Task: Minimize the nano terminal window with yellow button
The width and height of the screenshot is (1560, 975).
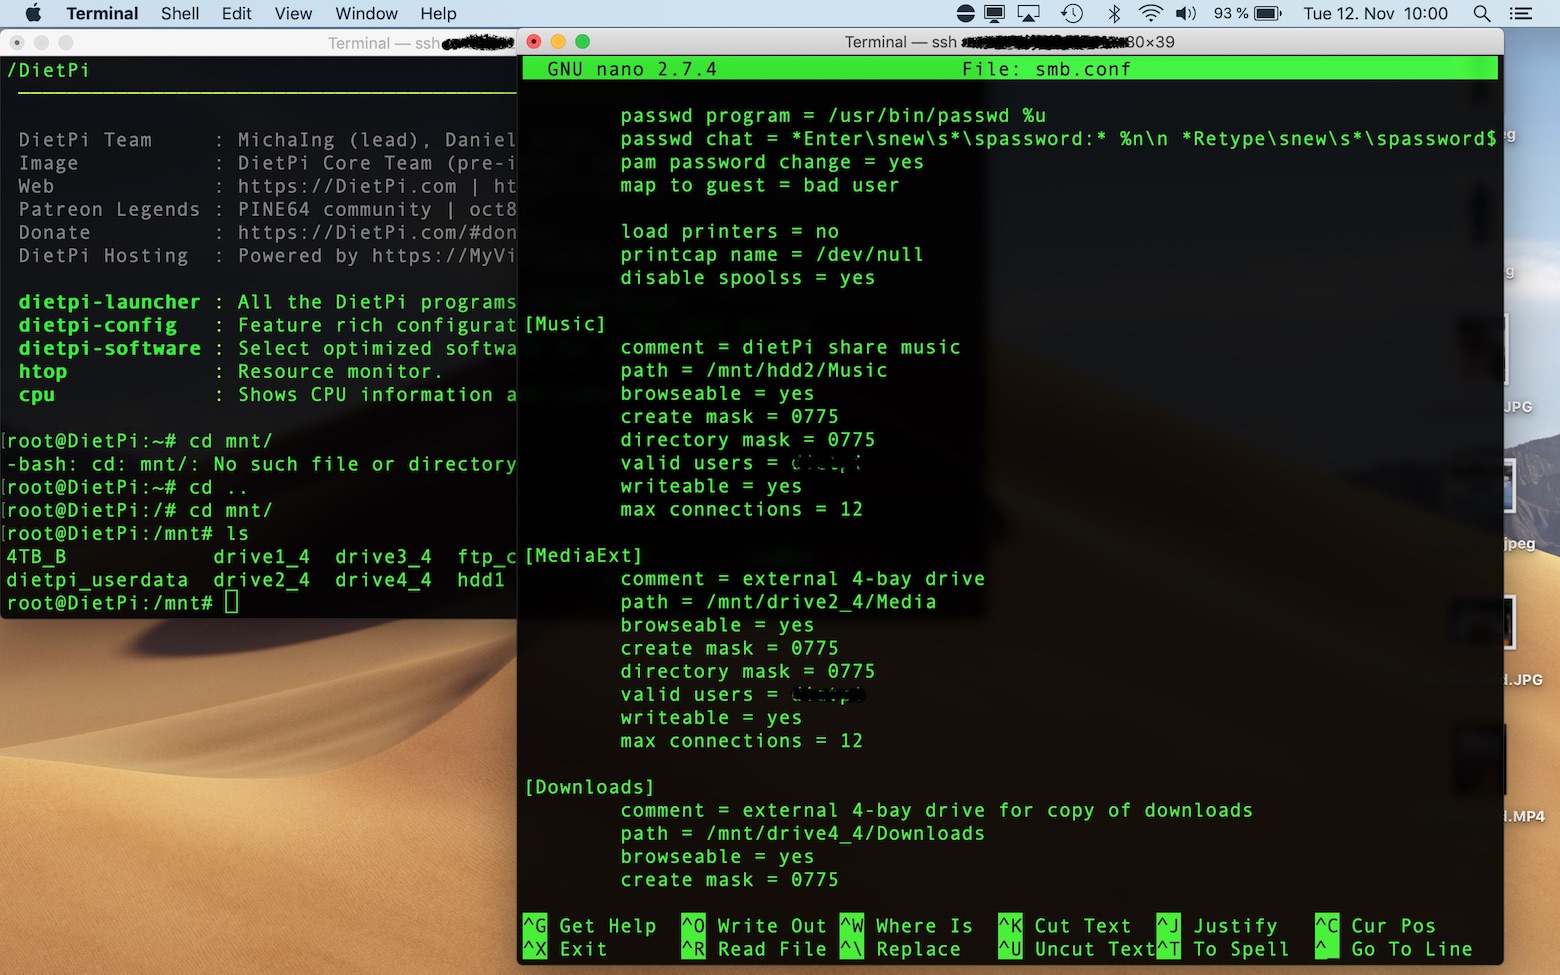Action: tap(558, 41)
